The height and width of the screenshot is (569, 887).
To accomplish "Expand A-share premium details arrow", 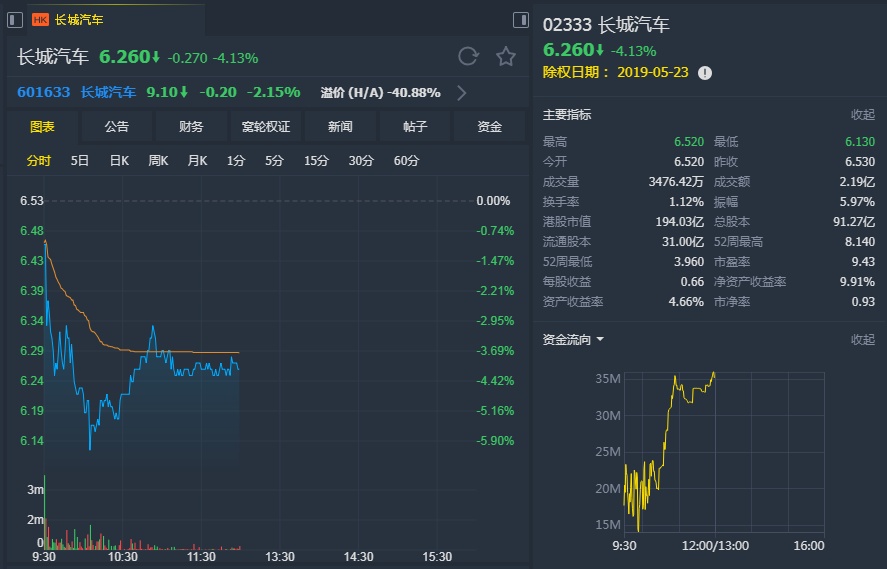I will 461,93.
